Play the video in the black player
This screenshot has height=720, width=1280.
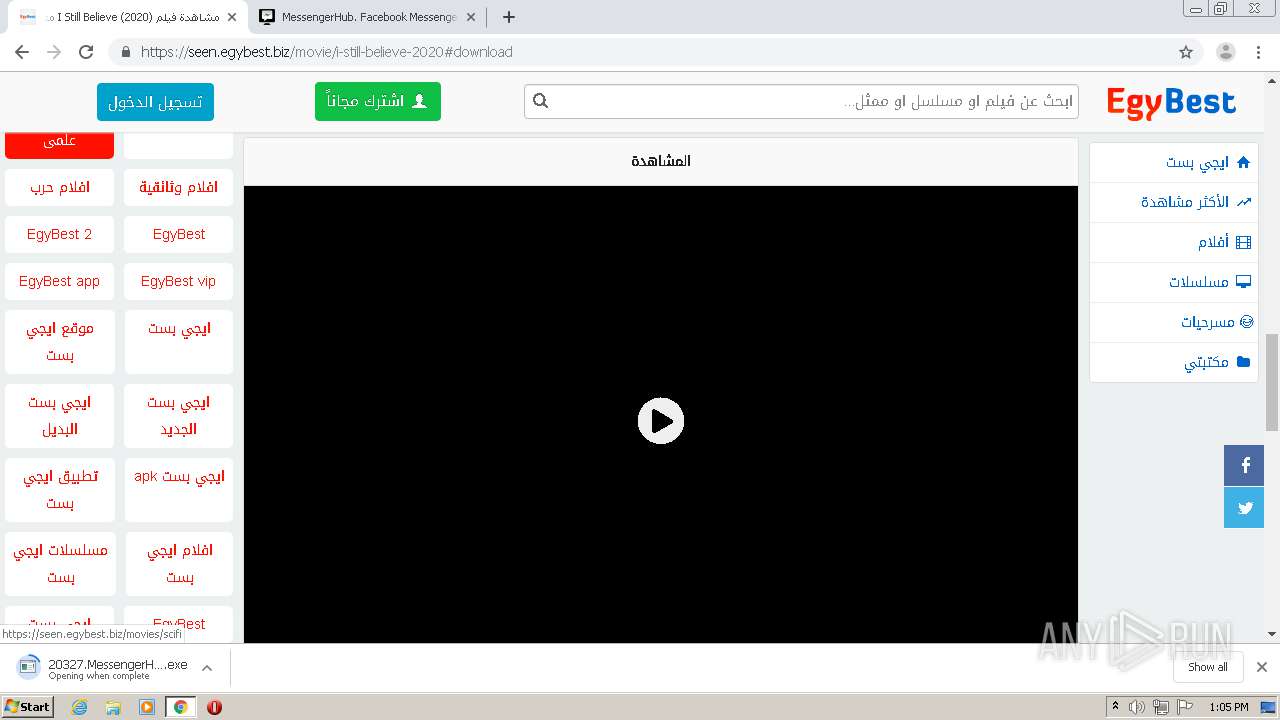pyautogui.click(x=661, y=421)
